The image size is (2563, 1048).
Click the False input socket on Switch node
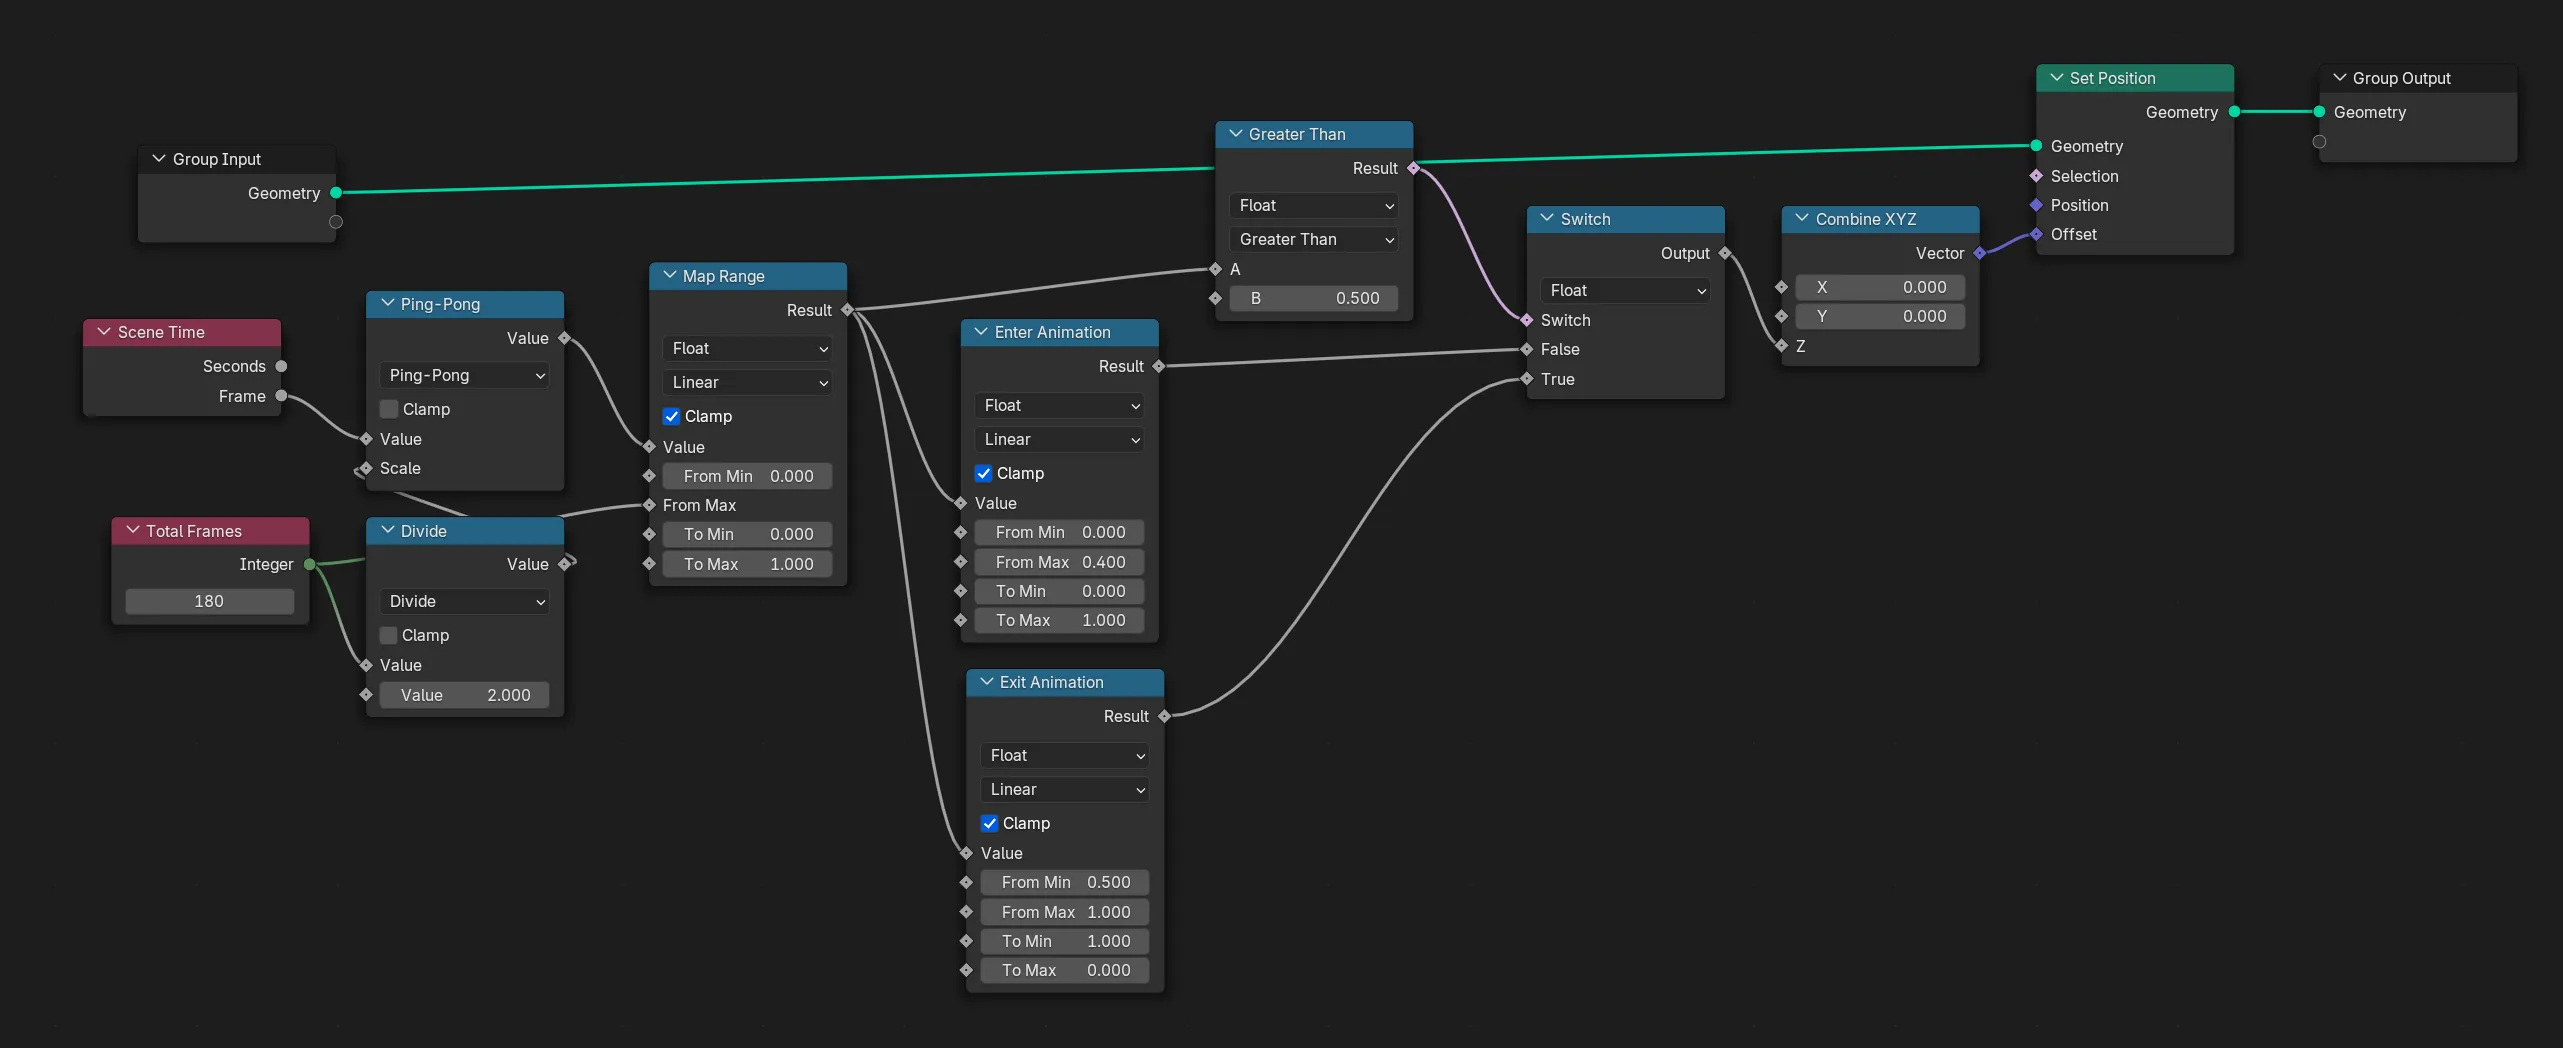tap(1525, 349)
